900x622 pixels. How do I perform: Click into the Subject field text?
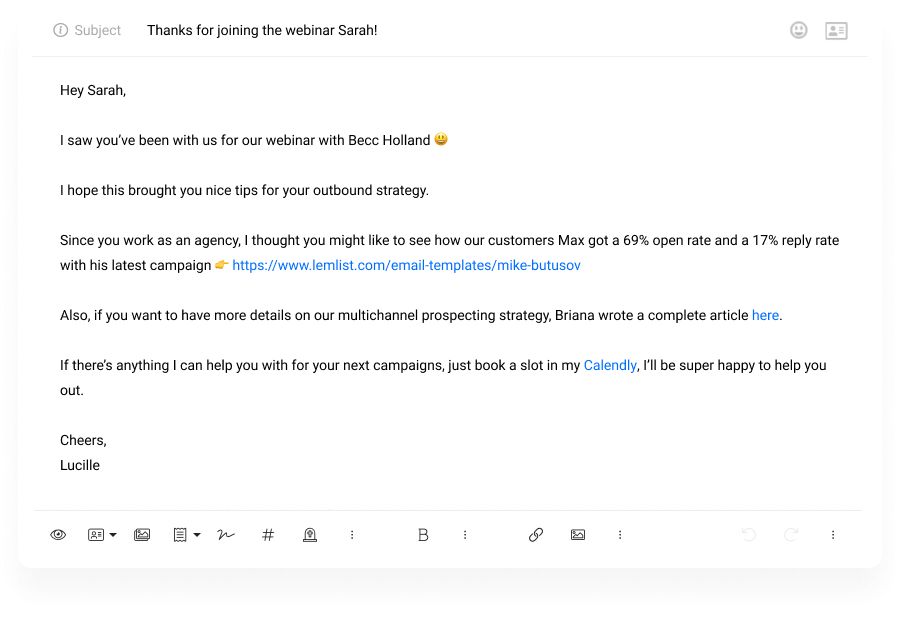pyautogui.click(x=262, y=31)
